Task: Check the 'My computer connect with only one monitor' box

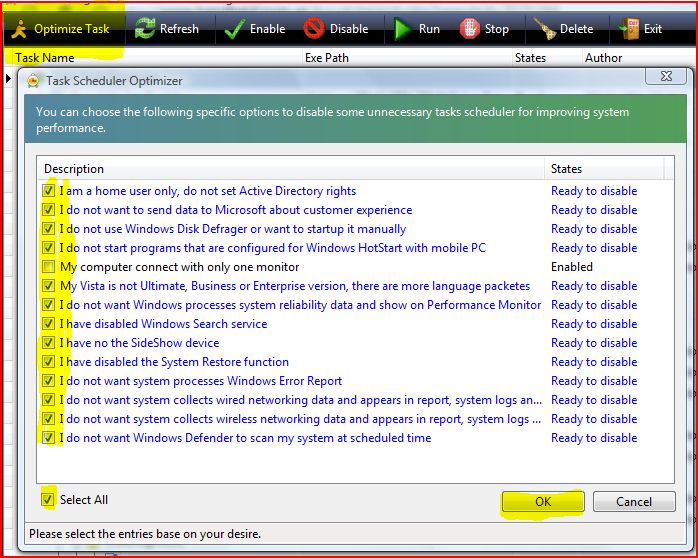Action: pos(49,267)
